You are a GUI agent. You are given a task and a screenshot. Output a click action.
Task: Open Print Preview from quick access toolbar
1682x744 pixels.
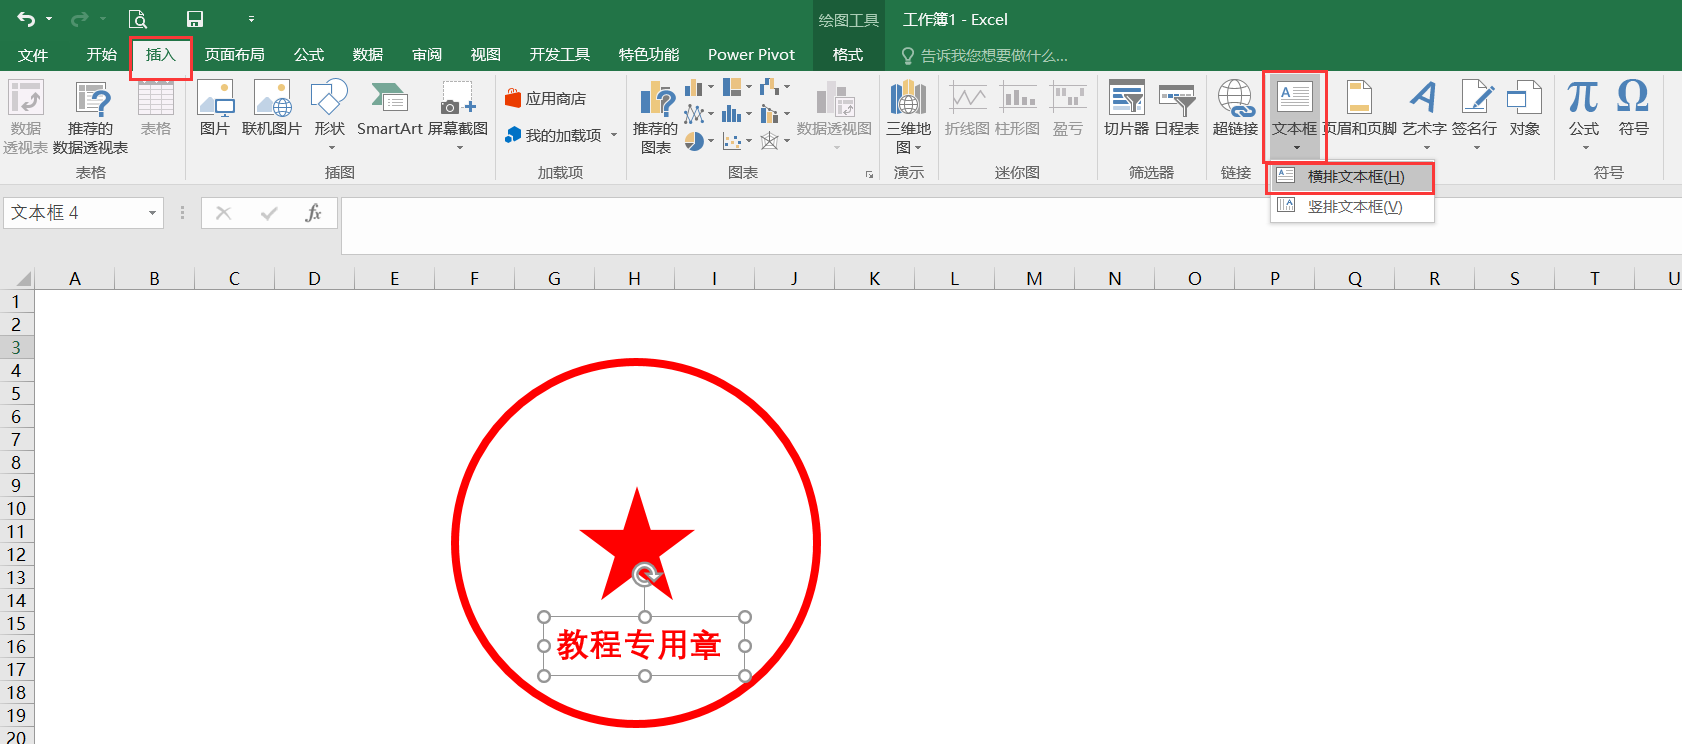point(139,19)
